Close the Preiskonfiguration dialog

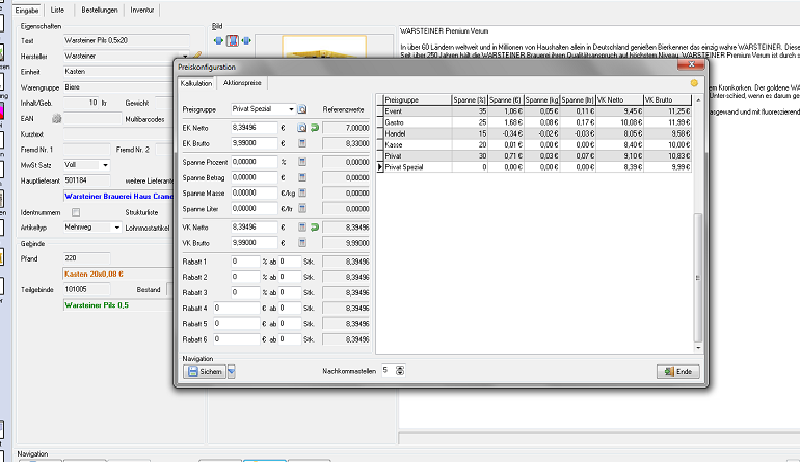691,65
